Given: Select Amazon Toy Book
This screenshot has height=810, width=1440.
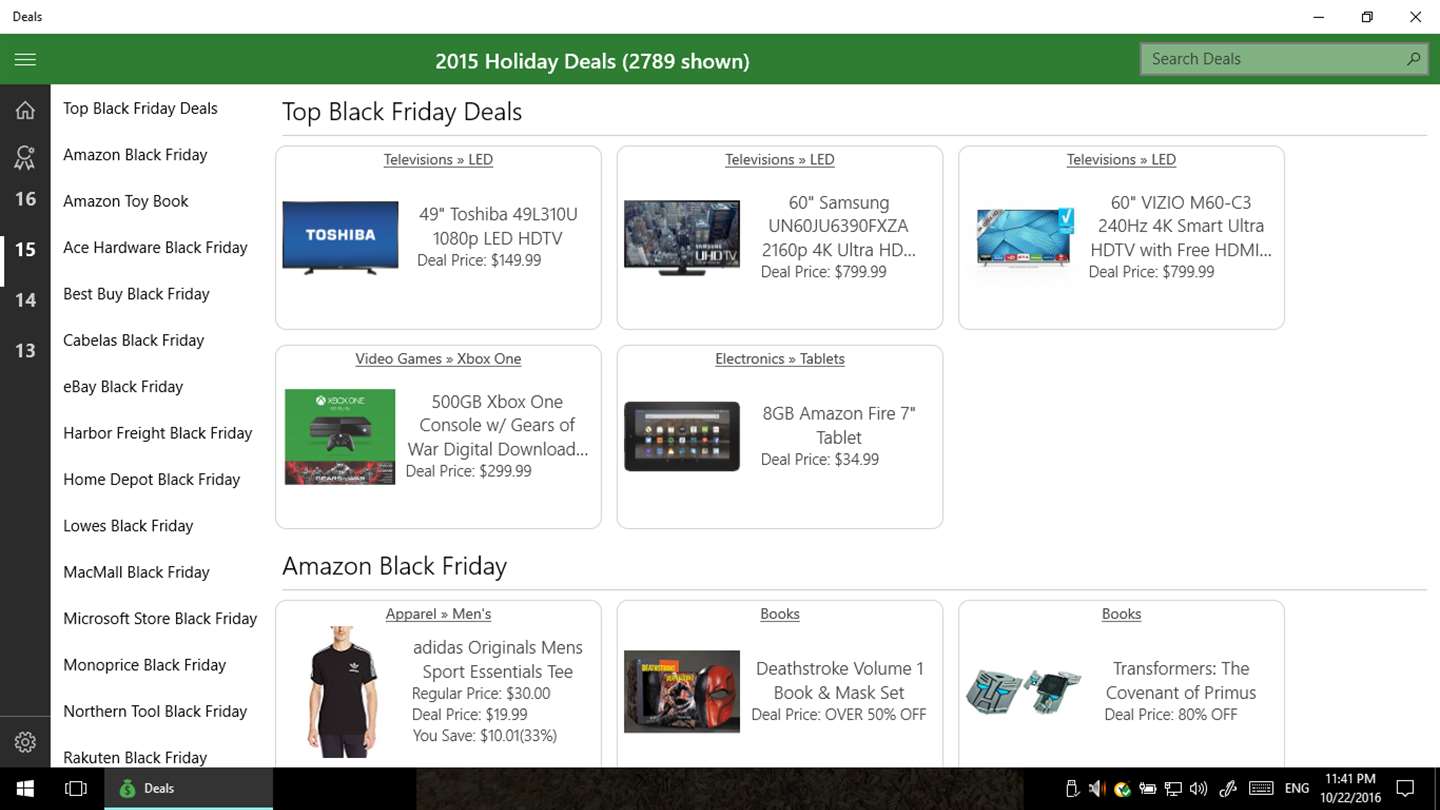Looking at the screenshot, I should point(126,201).
